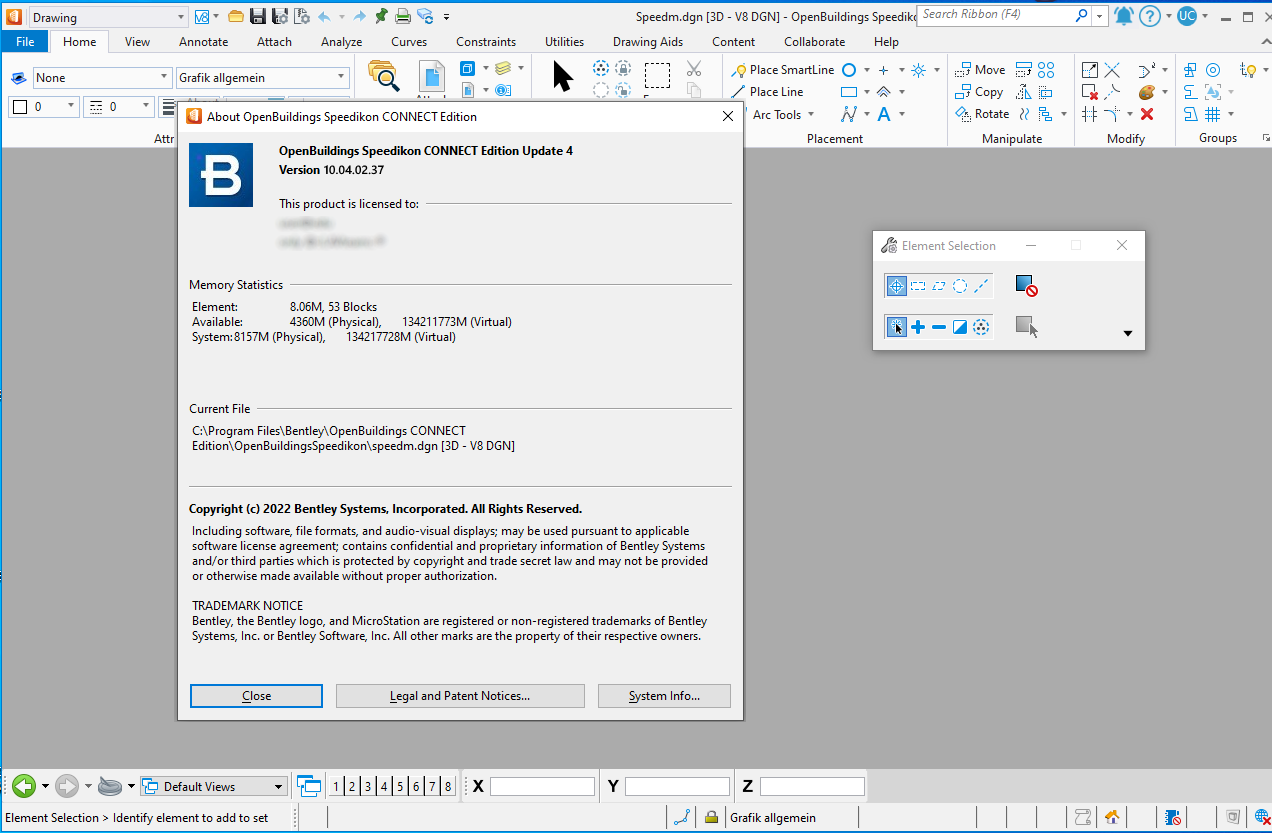Open the File menu tab
Image resolution: width=1272 pixels, height=833 pixels.
(x=25, y=42)
